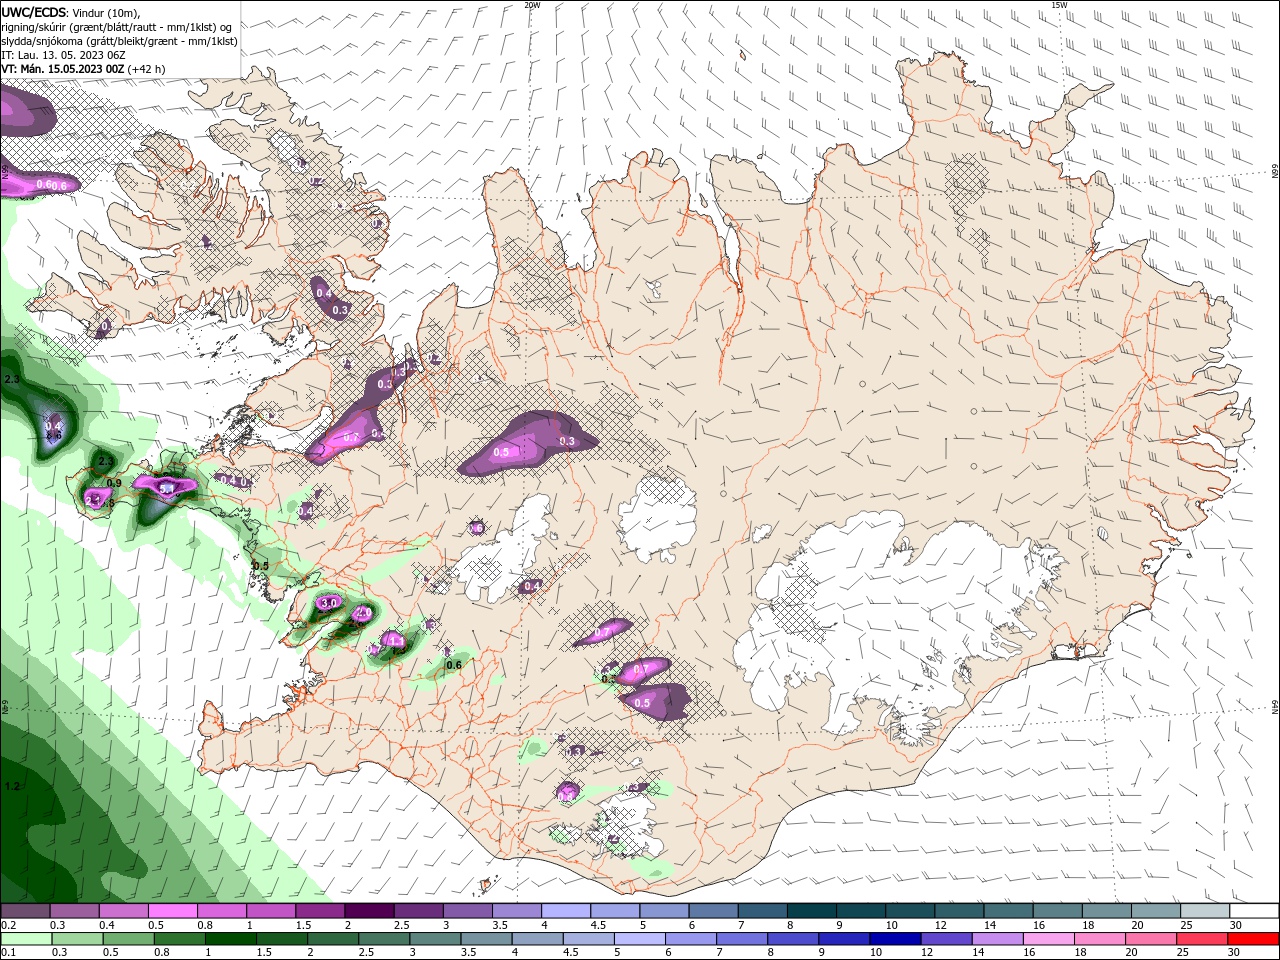Click the upper legend swatch between 4 and 4.5

click(x=565, y=911)
